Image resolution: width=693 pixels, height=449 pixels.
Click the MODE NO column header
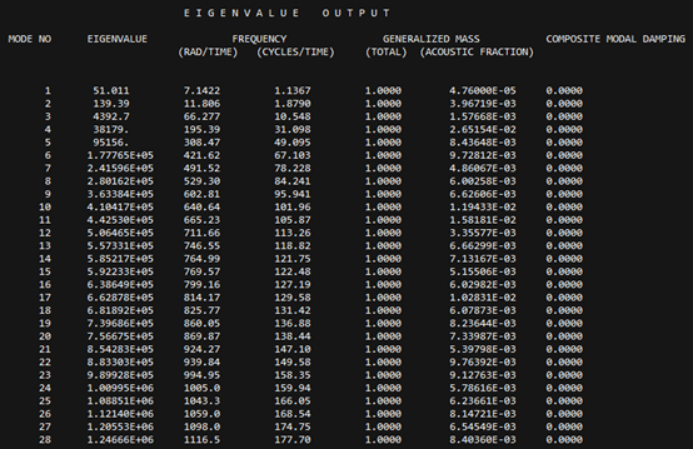point(30,39)
